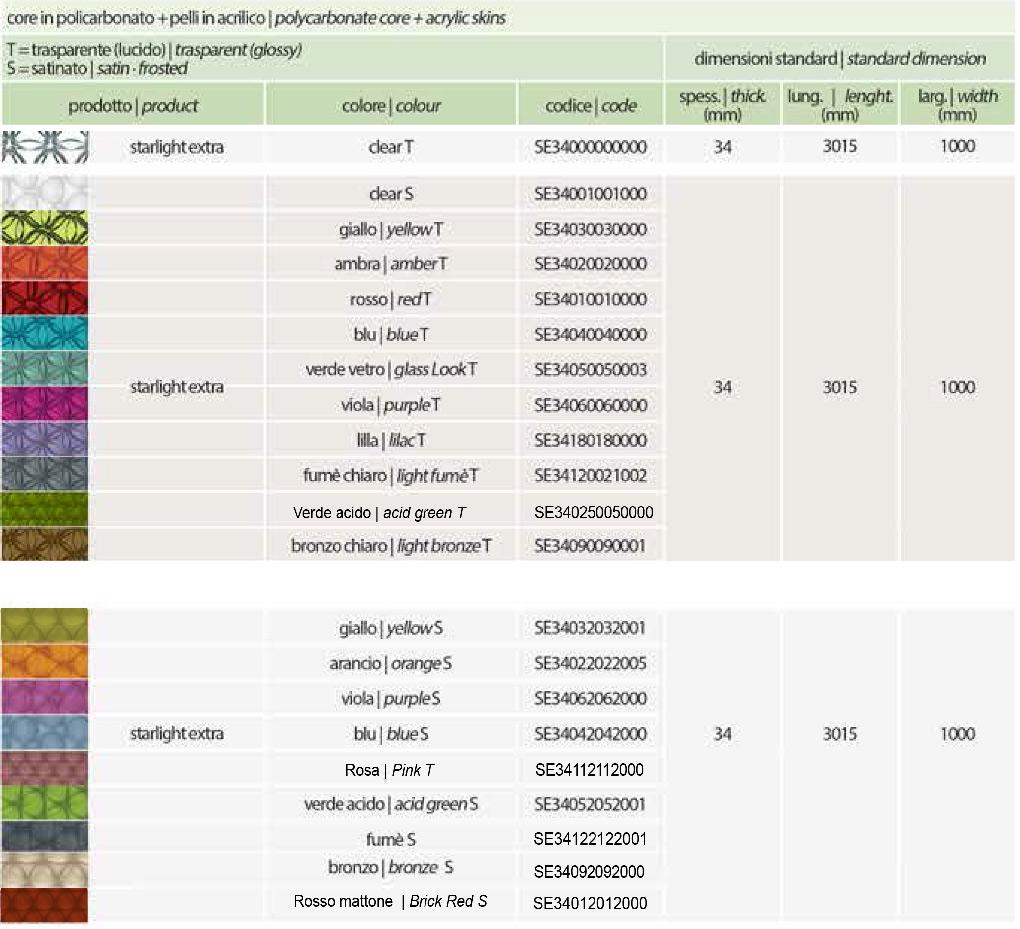Click the 'lung. | lenght' column header

tap(840, 105)
